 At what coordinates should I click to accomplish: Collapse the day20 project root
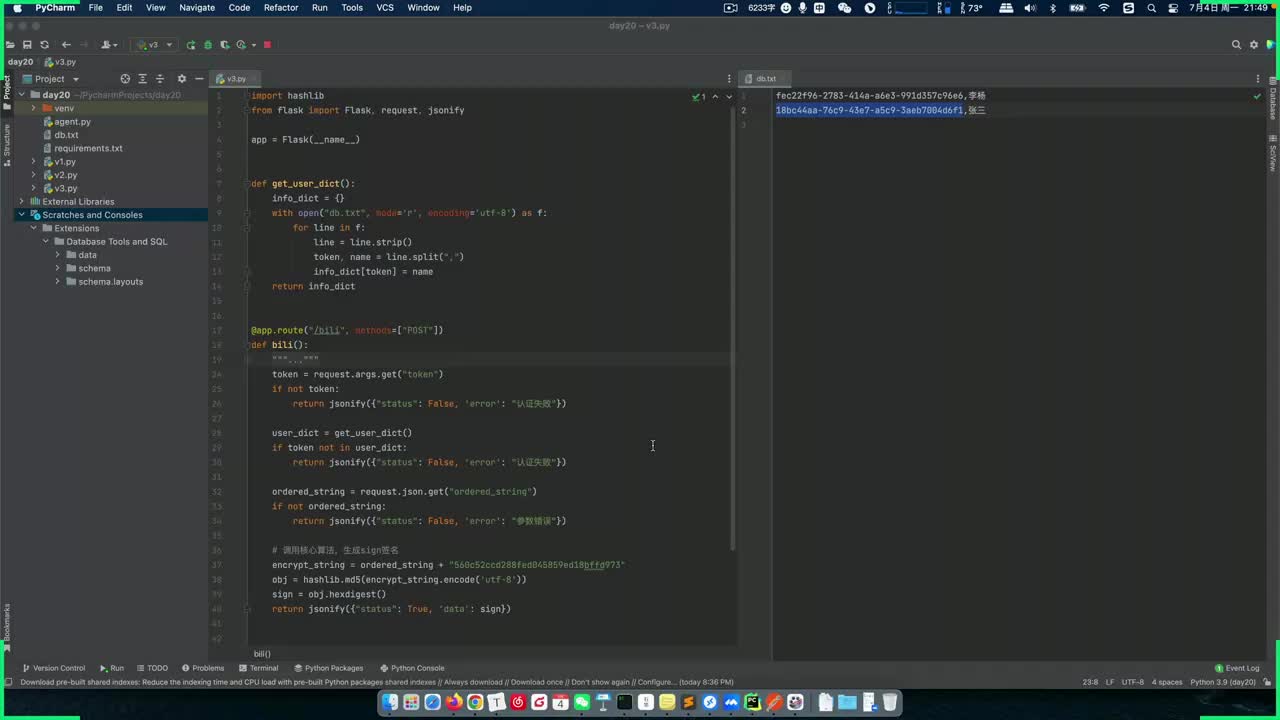(x=21, y=95)
